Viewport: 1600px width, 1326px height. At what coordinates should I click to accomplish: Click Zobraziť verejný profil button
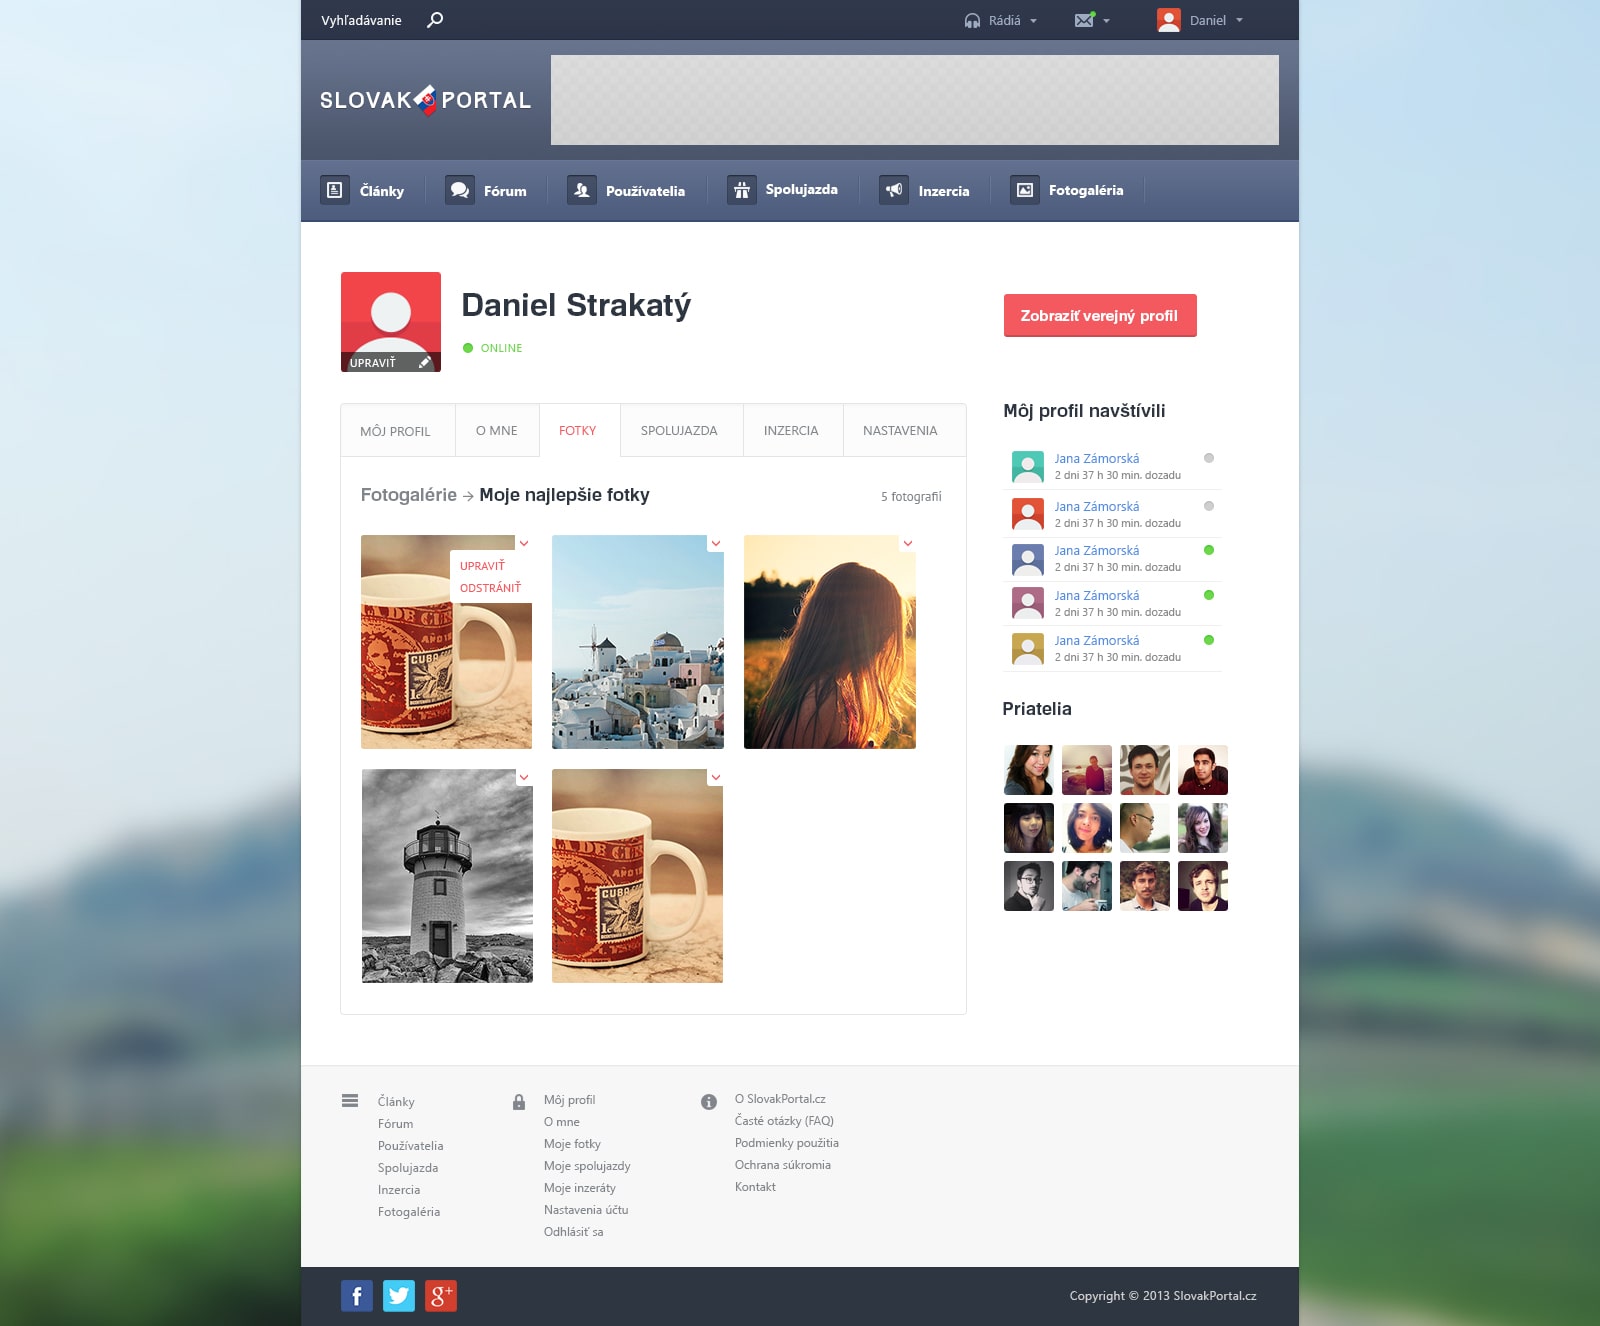(1099, 316)
